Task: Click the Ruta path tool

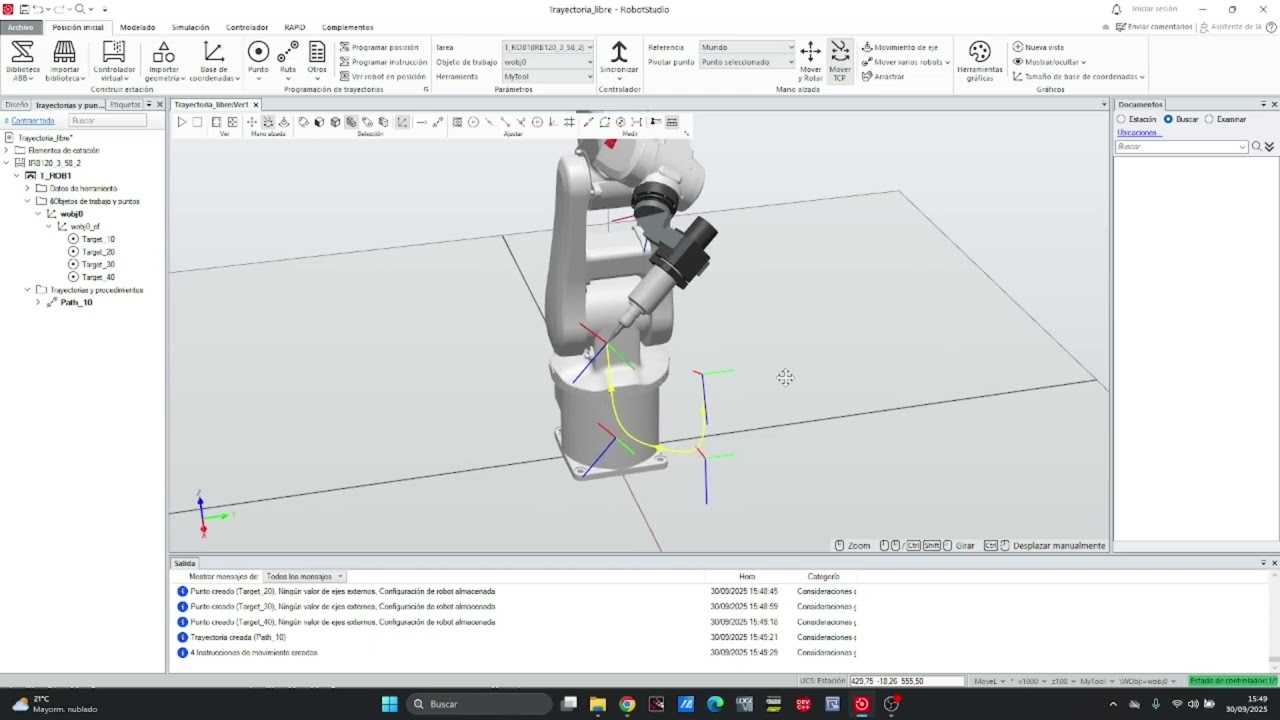Action: coord(288,61)
